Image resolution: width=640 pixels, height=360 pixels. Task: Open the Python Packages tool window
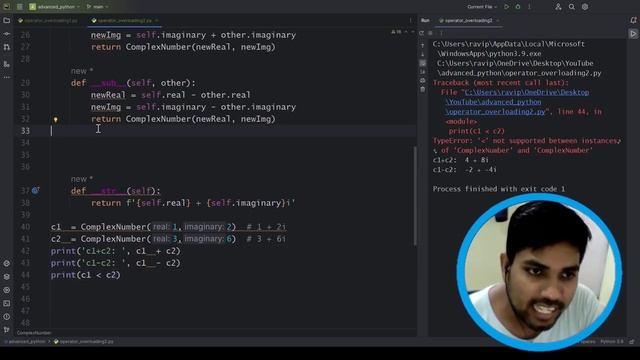[7, 264]
